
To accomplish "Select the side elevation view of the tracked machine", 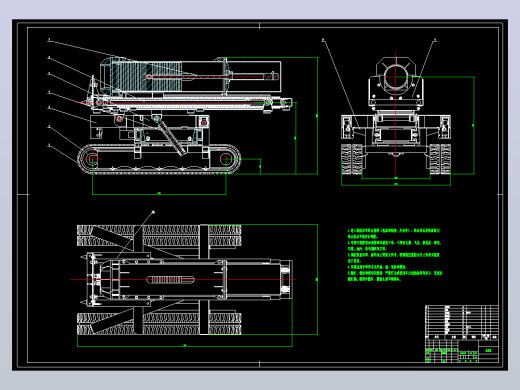I will 185,115.
